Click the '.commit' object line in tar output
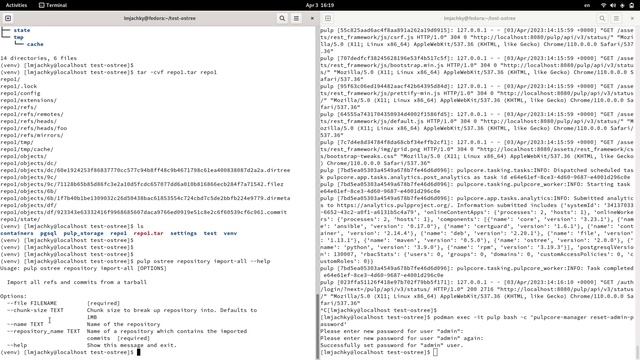The height and width of the screenshot is (360, 640). 144,212
